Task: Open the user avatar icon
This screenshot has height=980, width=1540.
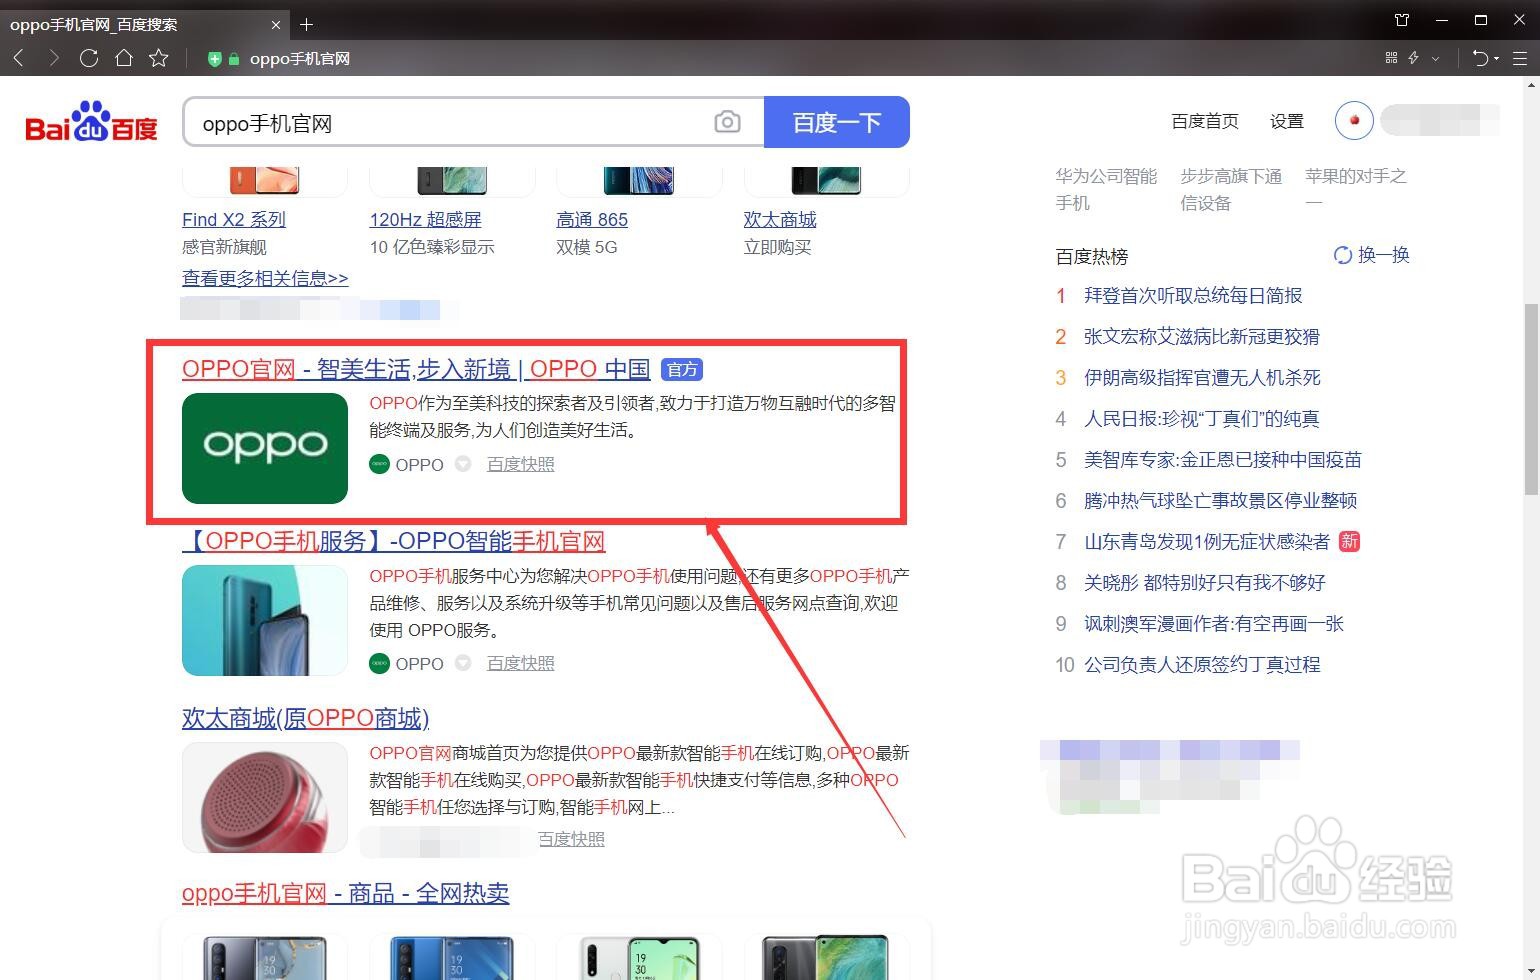Action: click(x=1354, y=121)
